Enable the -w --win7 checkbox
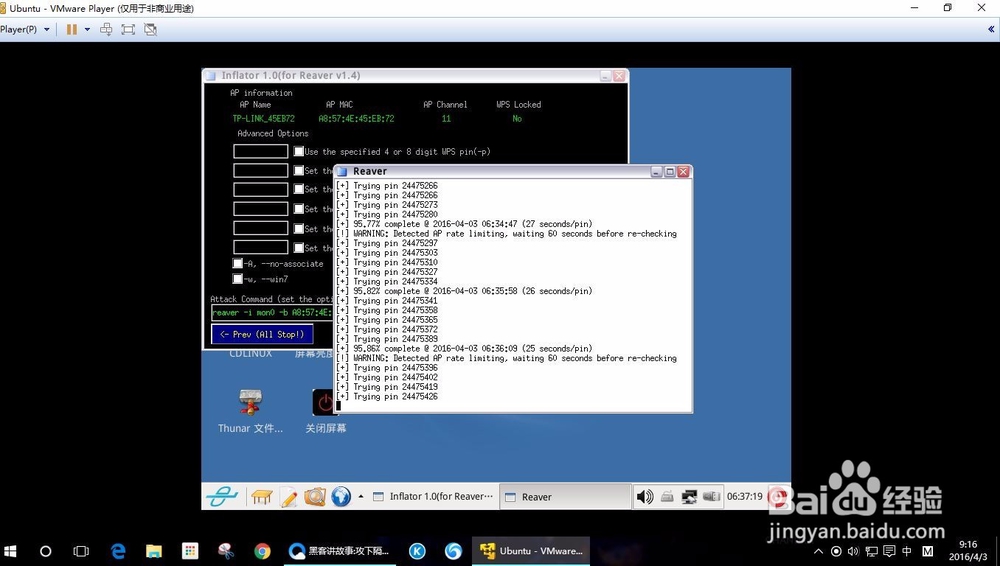 (x=238, y=279)
